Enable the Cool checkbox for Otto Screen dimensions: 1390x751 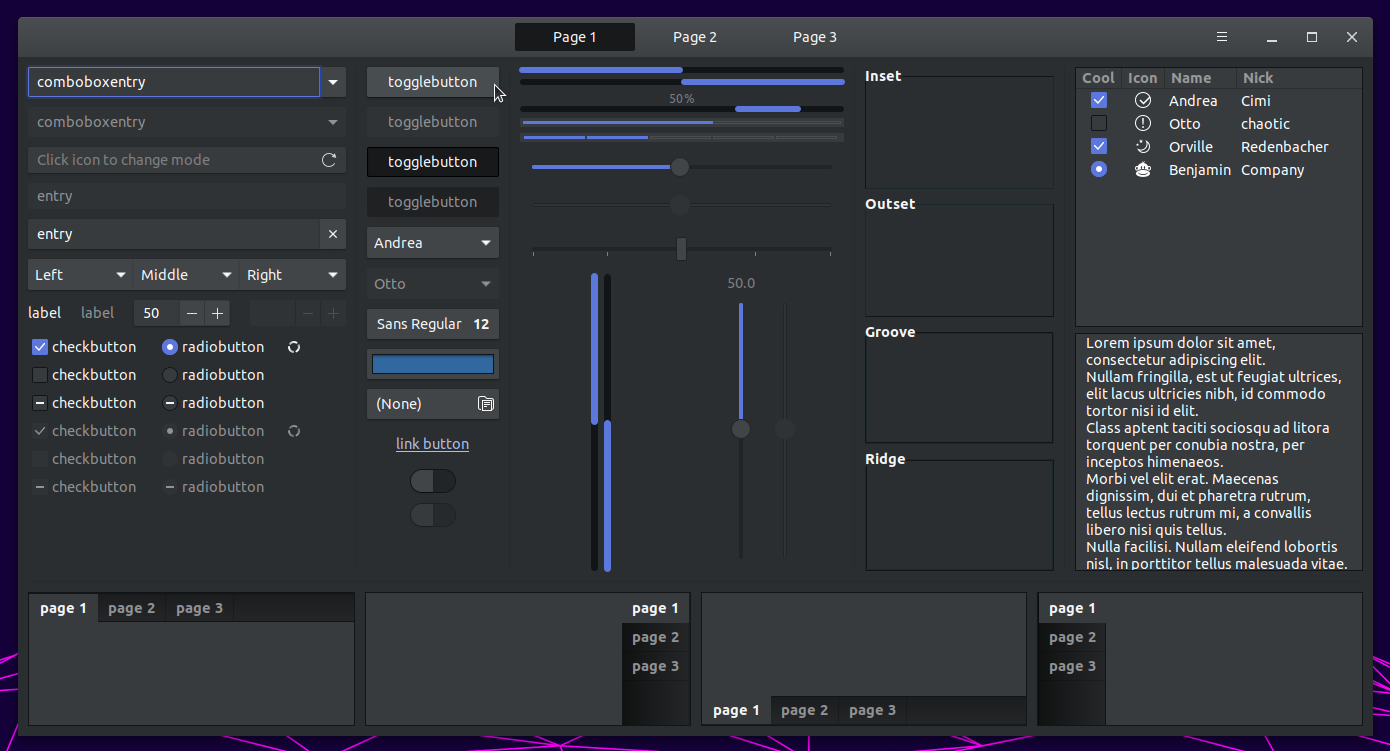pyautogui.click(x=1098, y=123)
